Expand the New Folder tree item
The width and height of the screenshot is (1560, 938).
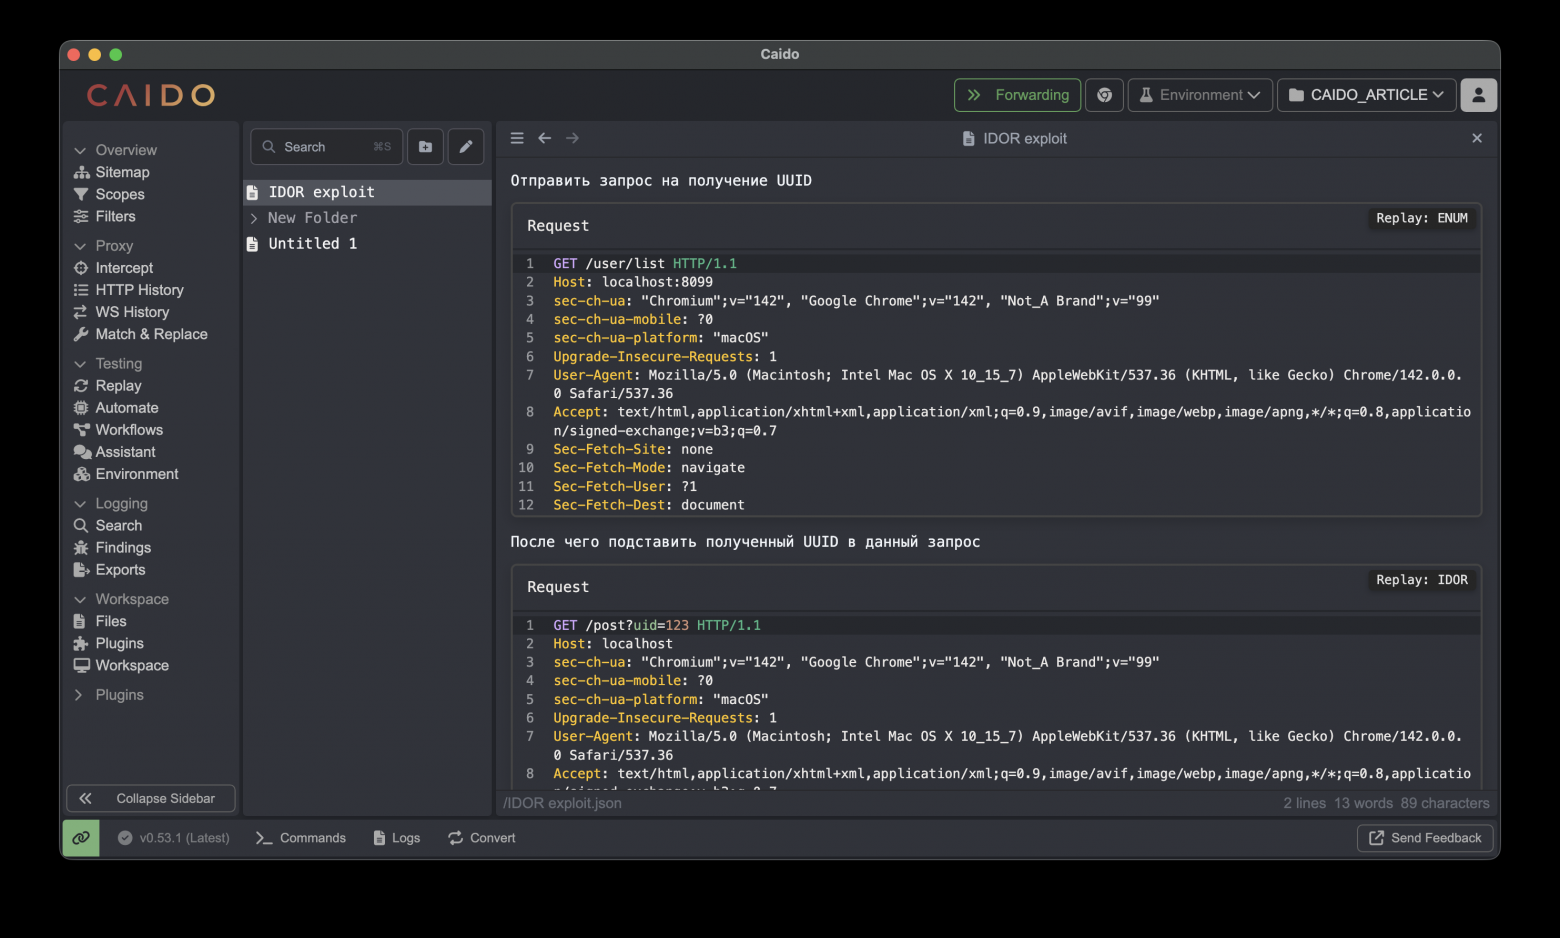coord(254,218)
